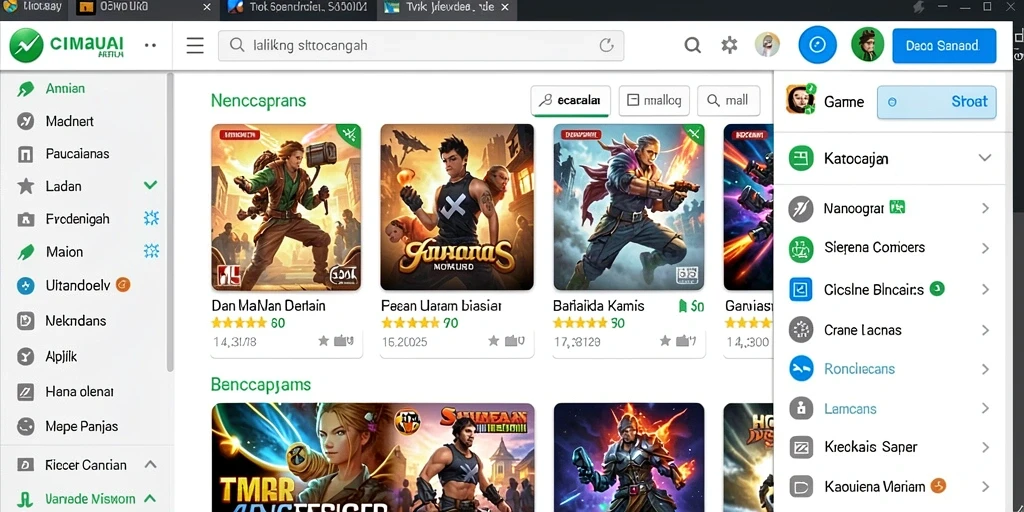Screen dimensions: 1024x512
Task: Expand the Kıeckais Saper row arrow
Action: [985, 448]
